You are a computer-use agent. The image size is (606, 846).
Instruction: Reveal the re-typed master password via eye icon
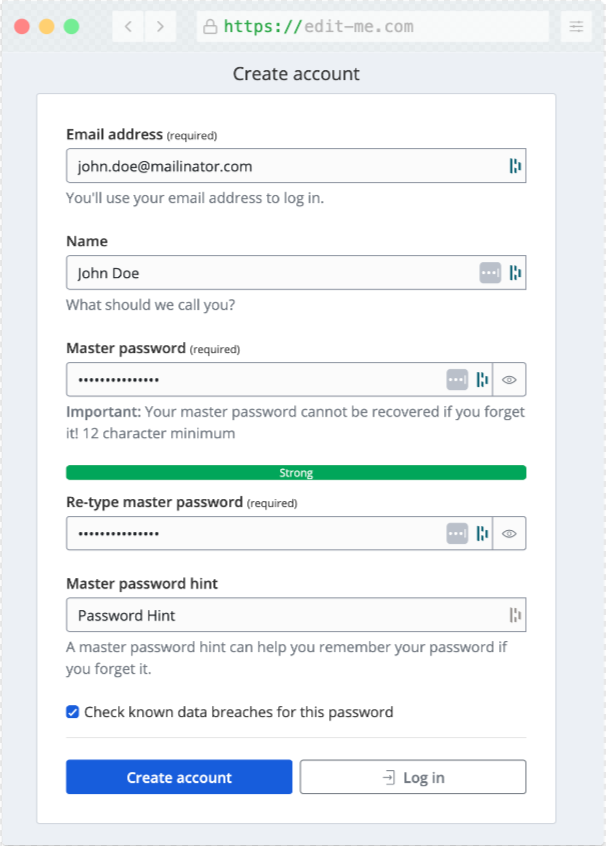point(509,533)
